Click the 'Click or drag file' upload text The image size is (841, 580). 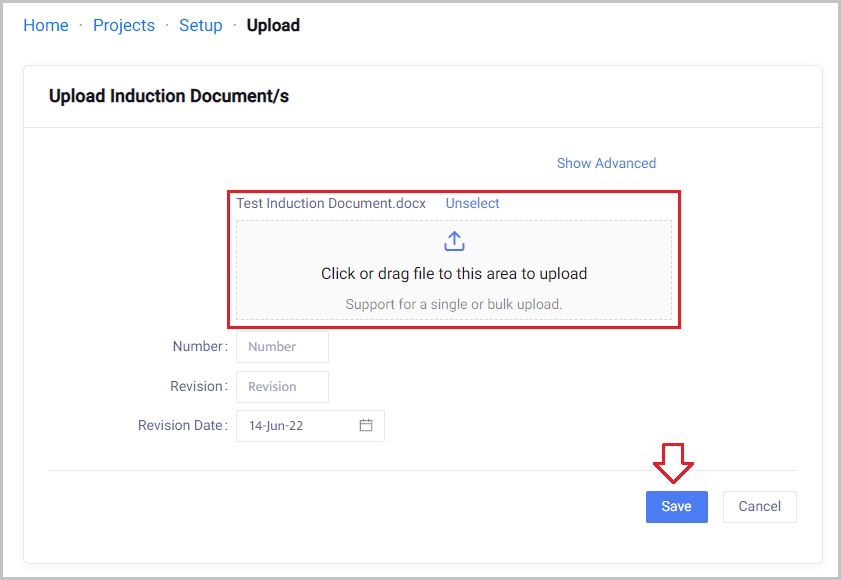click(454, 273)
